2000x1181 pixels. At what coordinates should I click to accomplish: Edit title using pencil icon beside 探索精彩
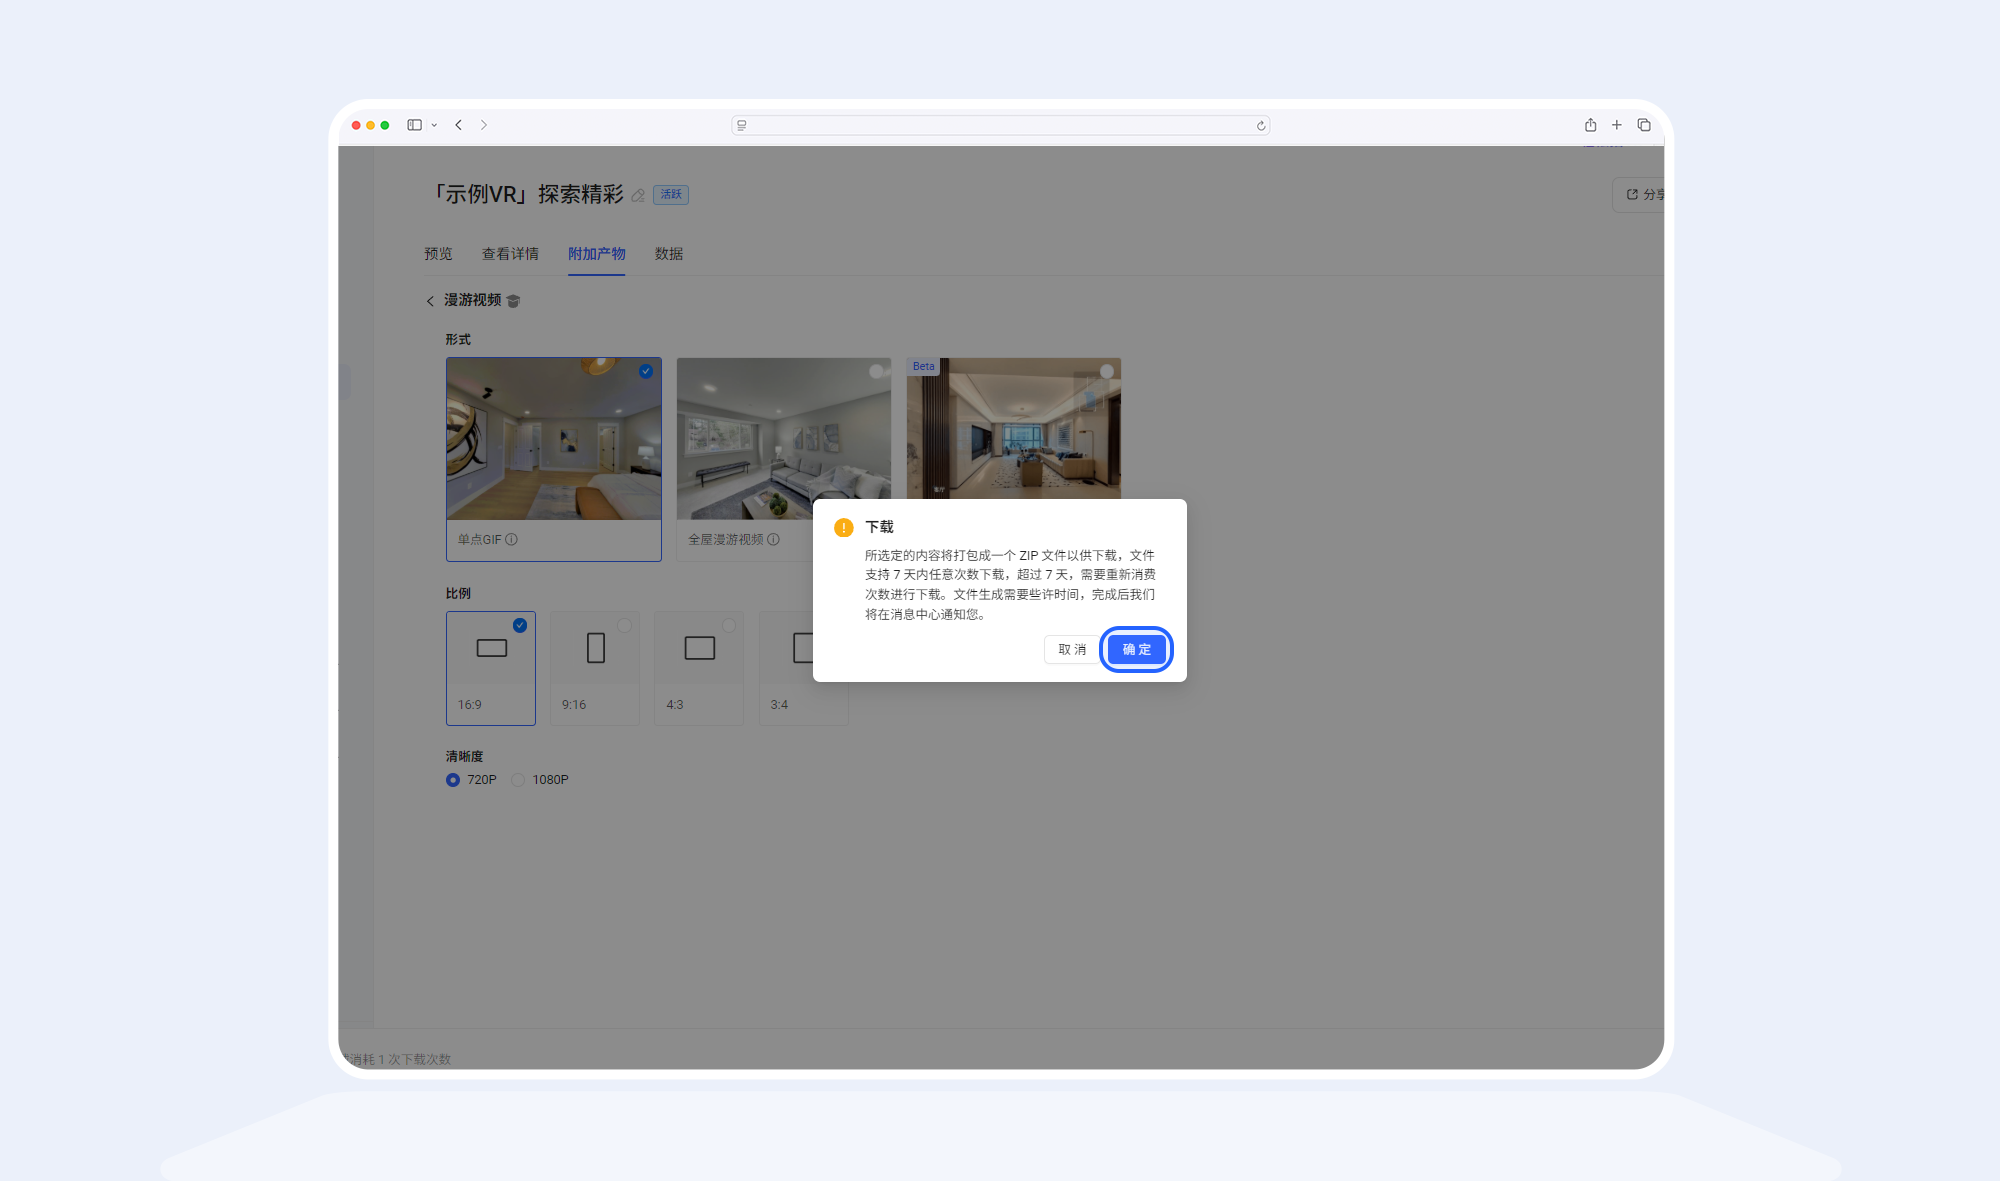pos(638,195)
